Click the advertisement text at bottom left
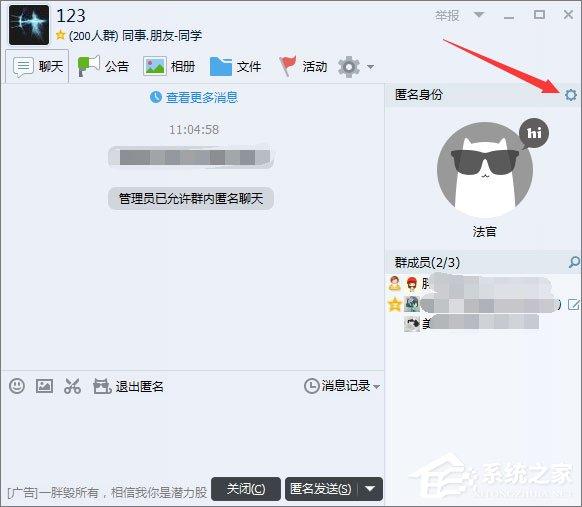The width and height of the screenshot is (582, 507). tap(107, 493)
